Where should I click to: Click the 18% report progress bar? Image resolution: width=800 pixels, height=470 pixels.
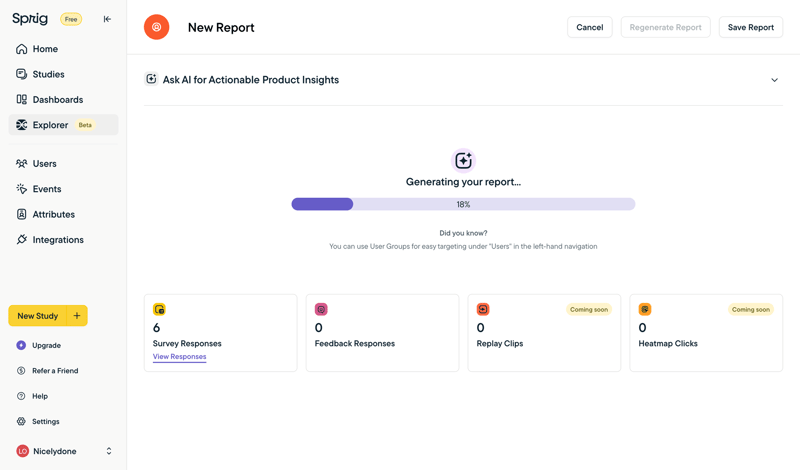[x=463, y=204]
